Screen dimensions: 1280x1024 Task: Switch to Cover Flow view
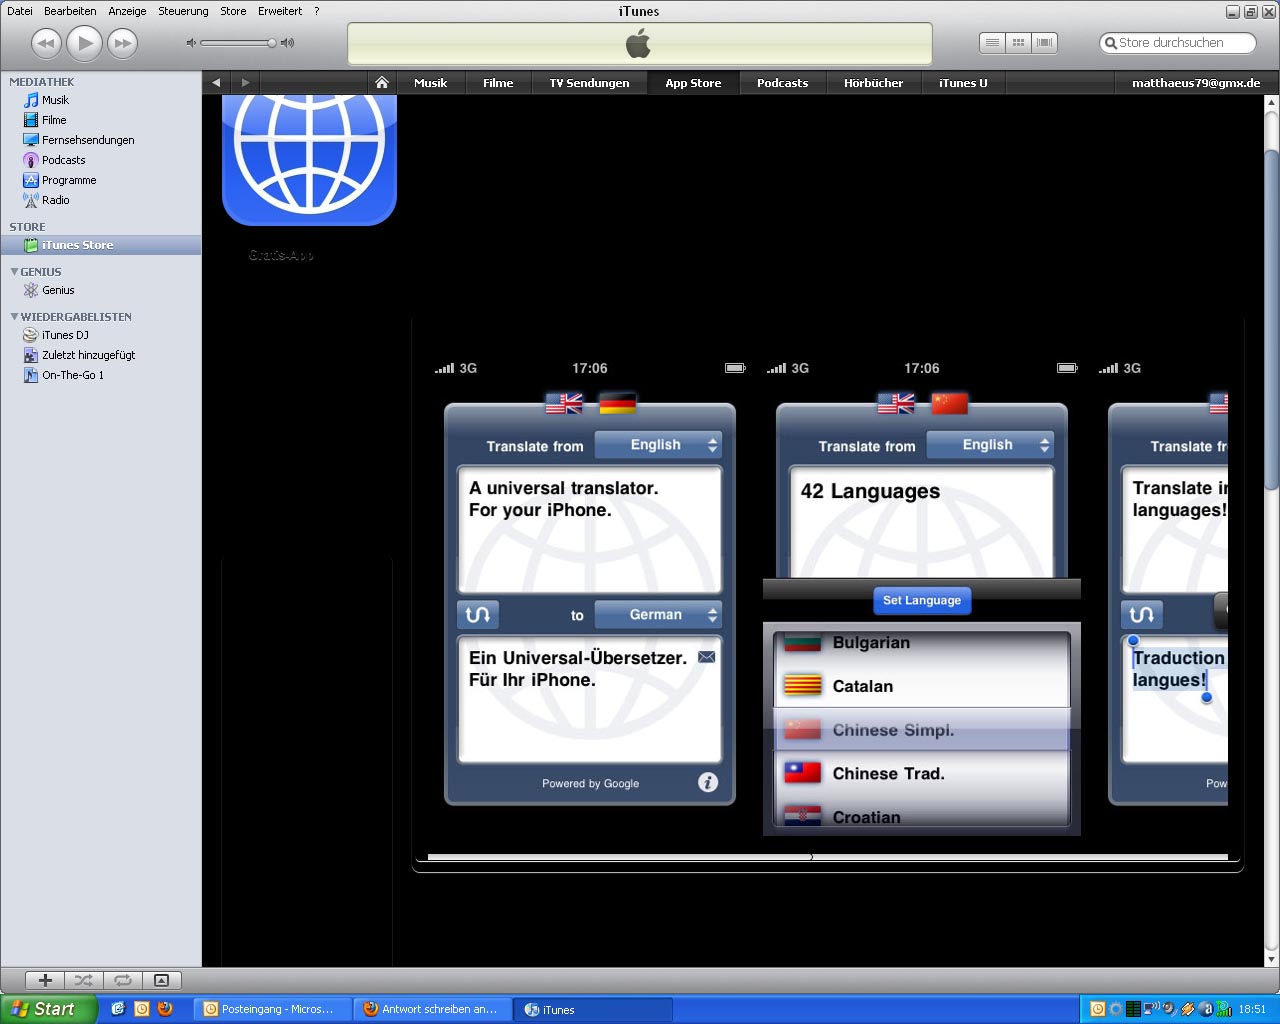tap(1044, 43)
